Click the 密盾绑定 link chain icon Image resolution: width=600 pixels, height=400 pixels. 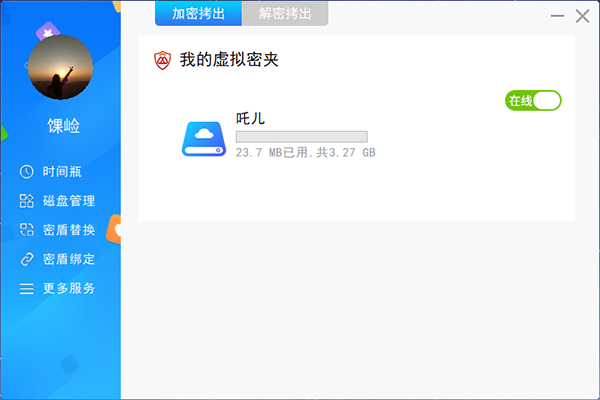point(26,259)
